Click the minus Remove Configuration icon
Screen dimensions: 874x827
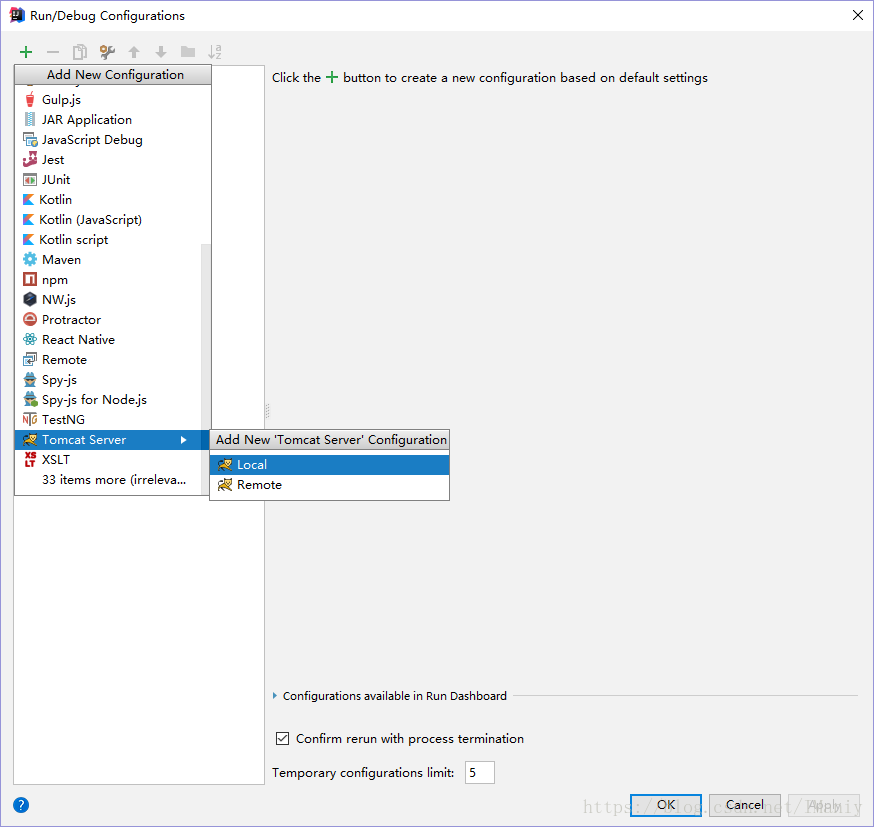tap(53, 52)
